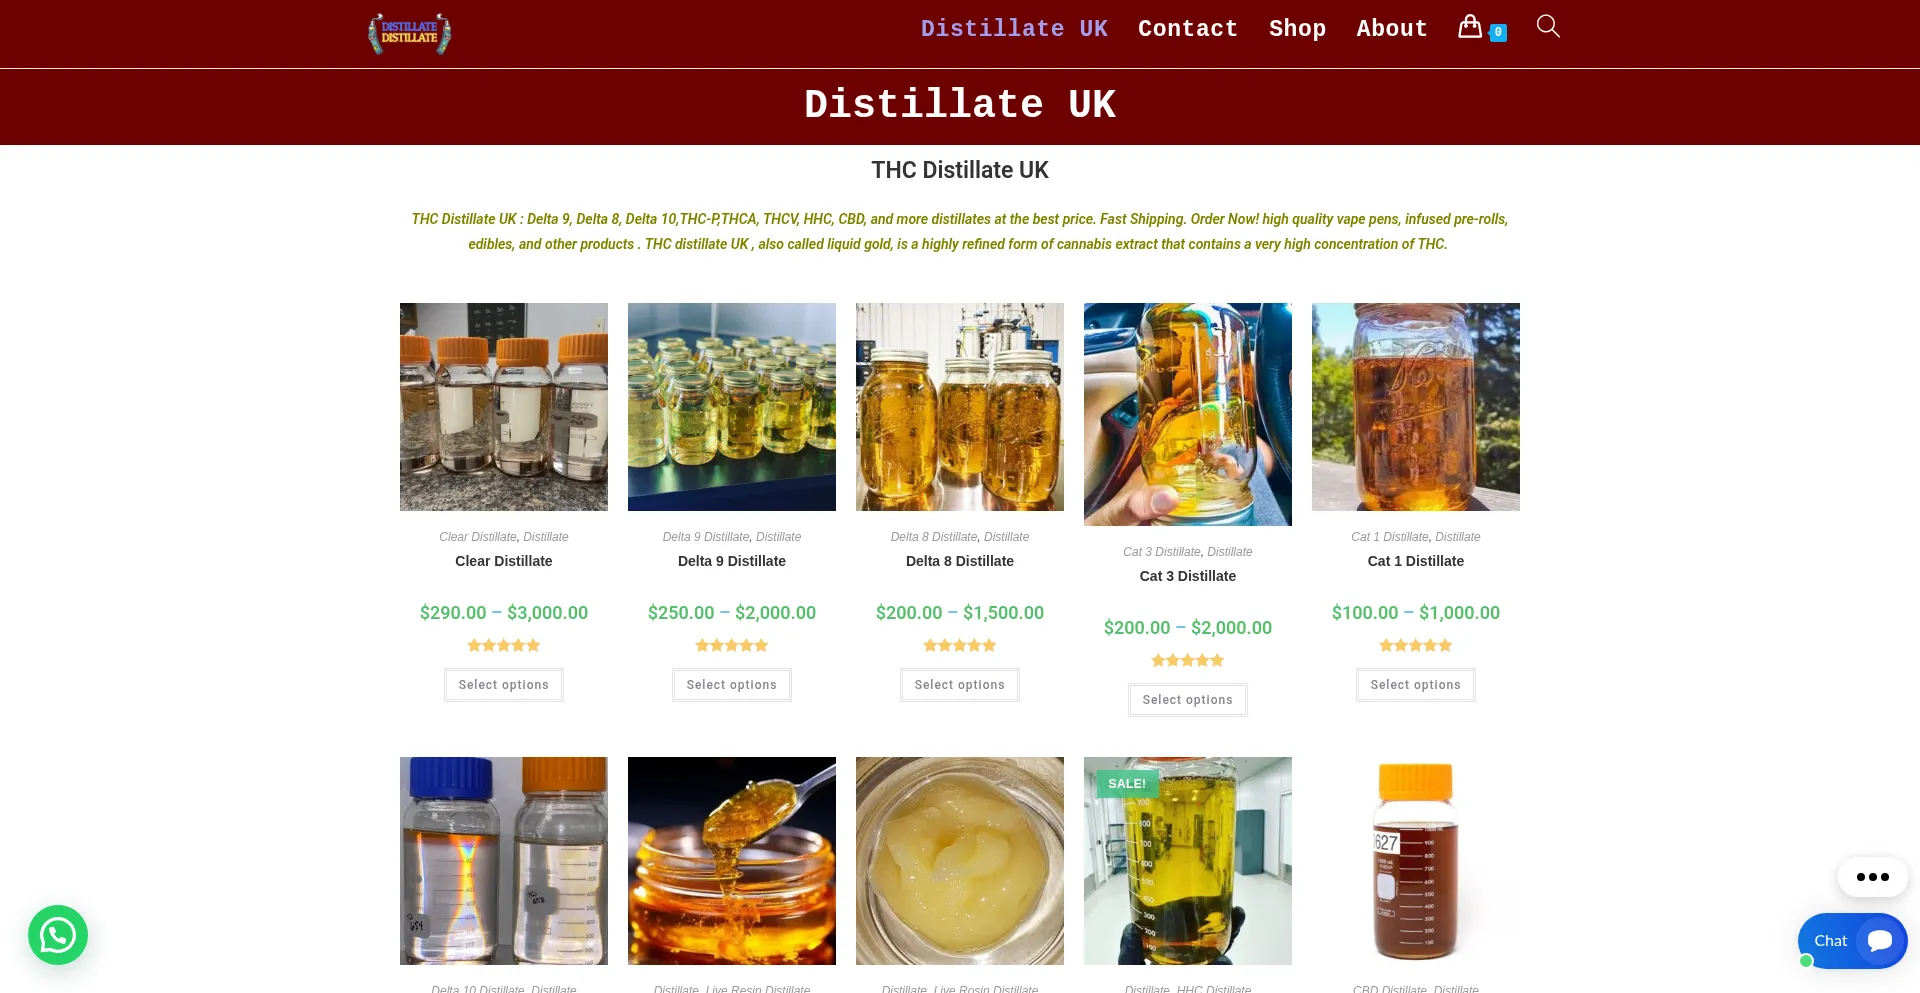
Task: Select options for Clear Distillate
Action: point(504,685)
